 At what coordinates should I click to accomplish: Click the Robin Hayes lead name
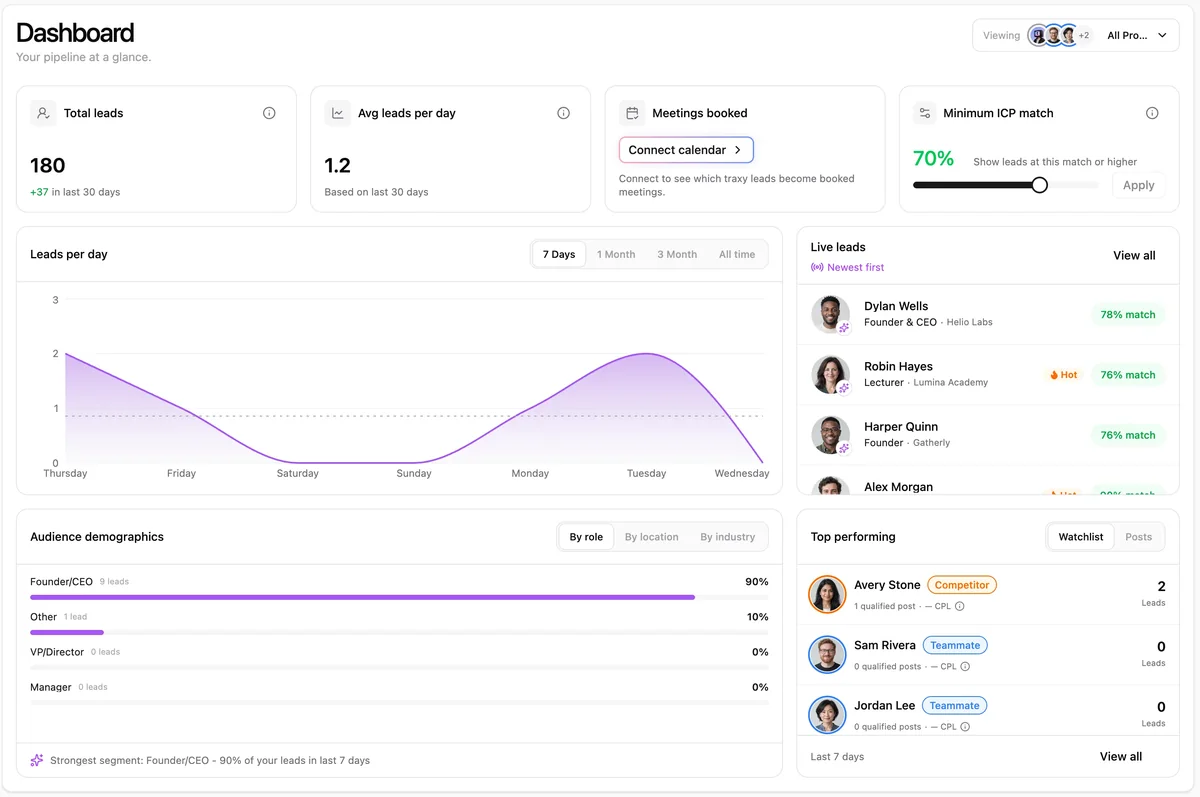click(898, 366)
